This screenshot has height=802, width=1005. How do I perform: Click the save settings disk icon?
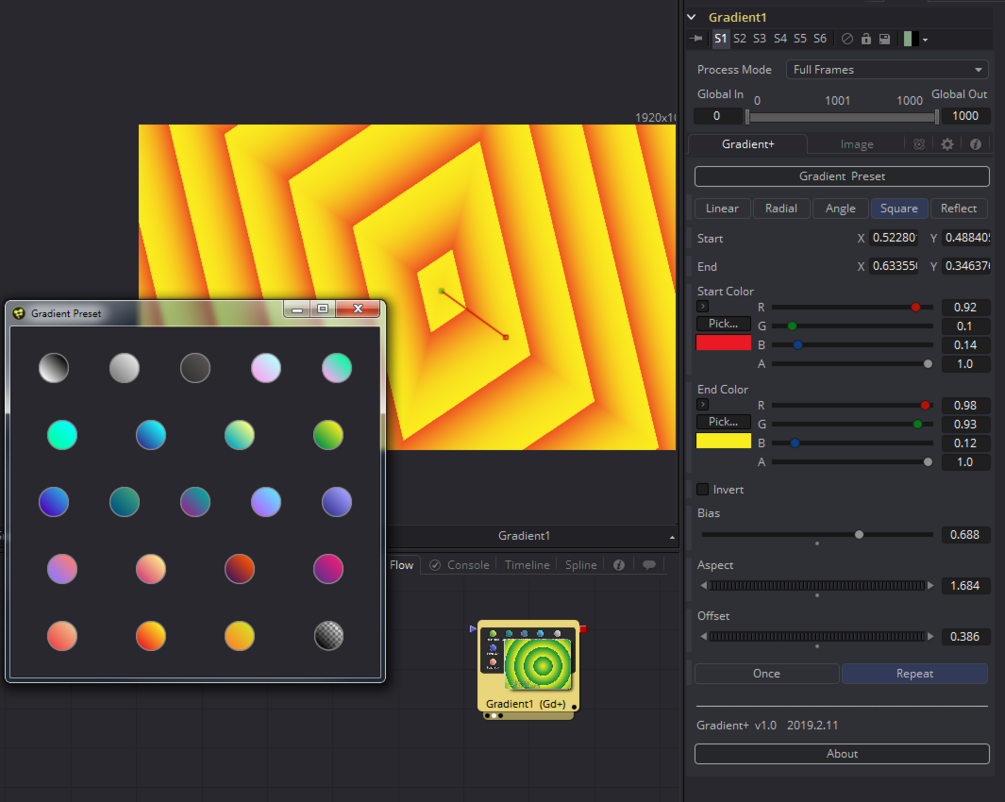(885, 38)
